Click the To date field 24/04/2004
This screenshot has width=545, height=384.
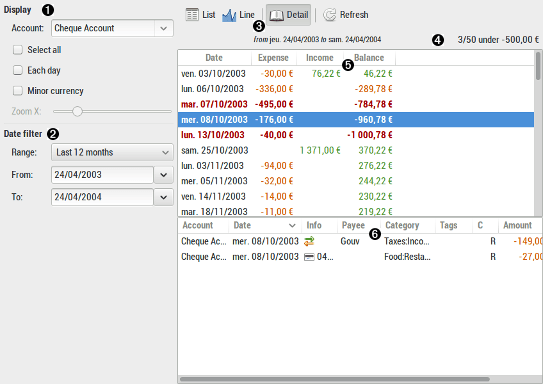click(102, 197)
